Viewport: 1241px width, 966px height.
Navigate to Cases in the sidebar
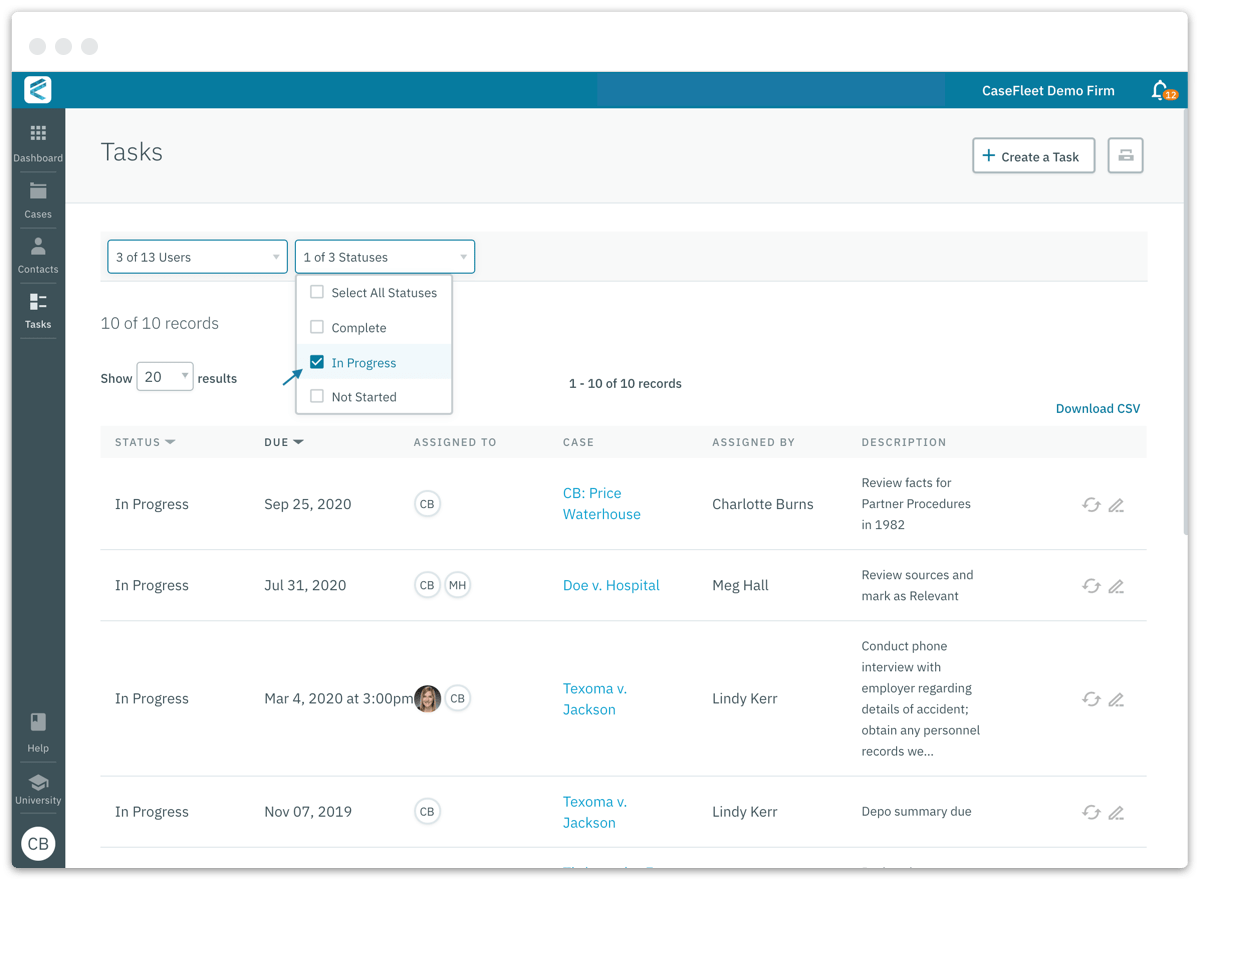click(x=38, y=199)
